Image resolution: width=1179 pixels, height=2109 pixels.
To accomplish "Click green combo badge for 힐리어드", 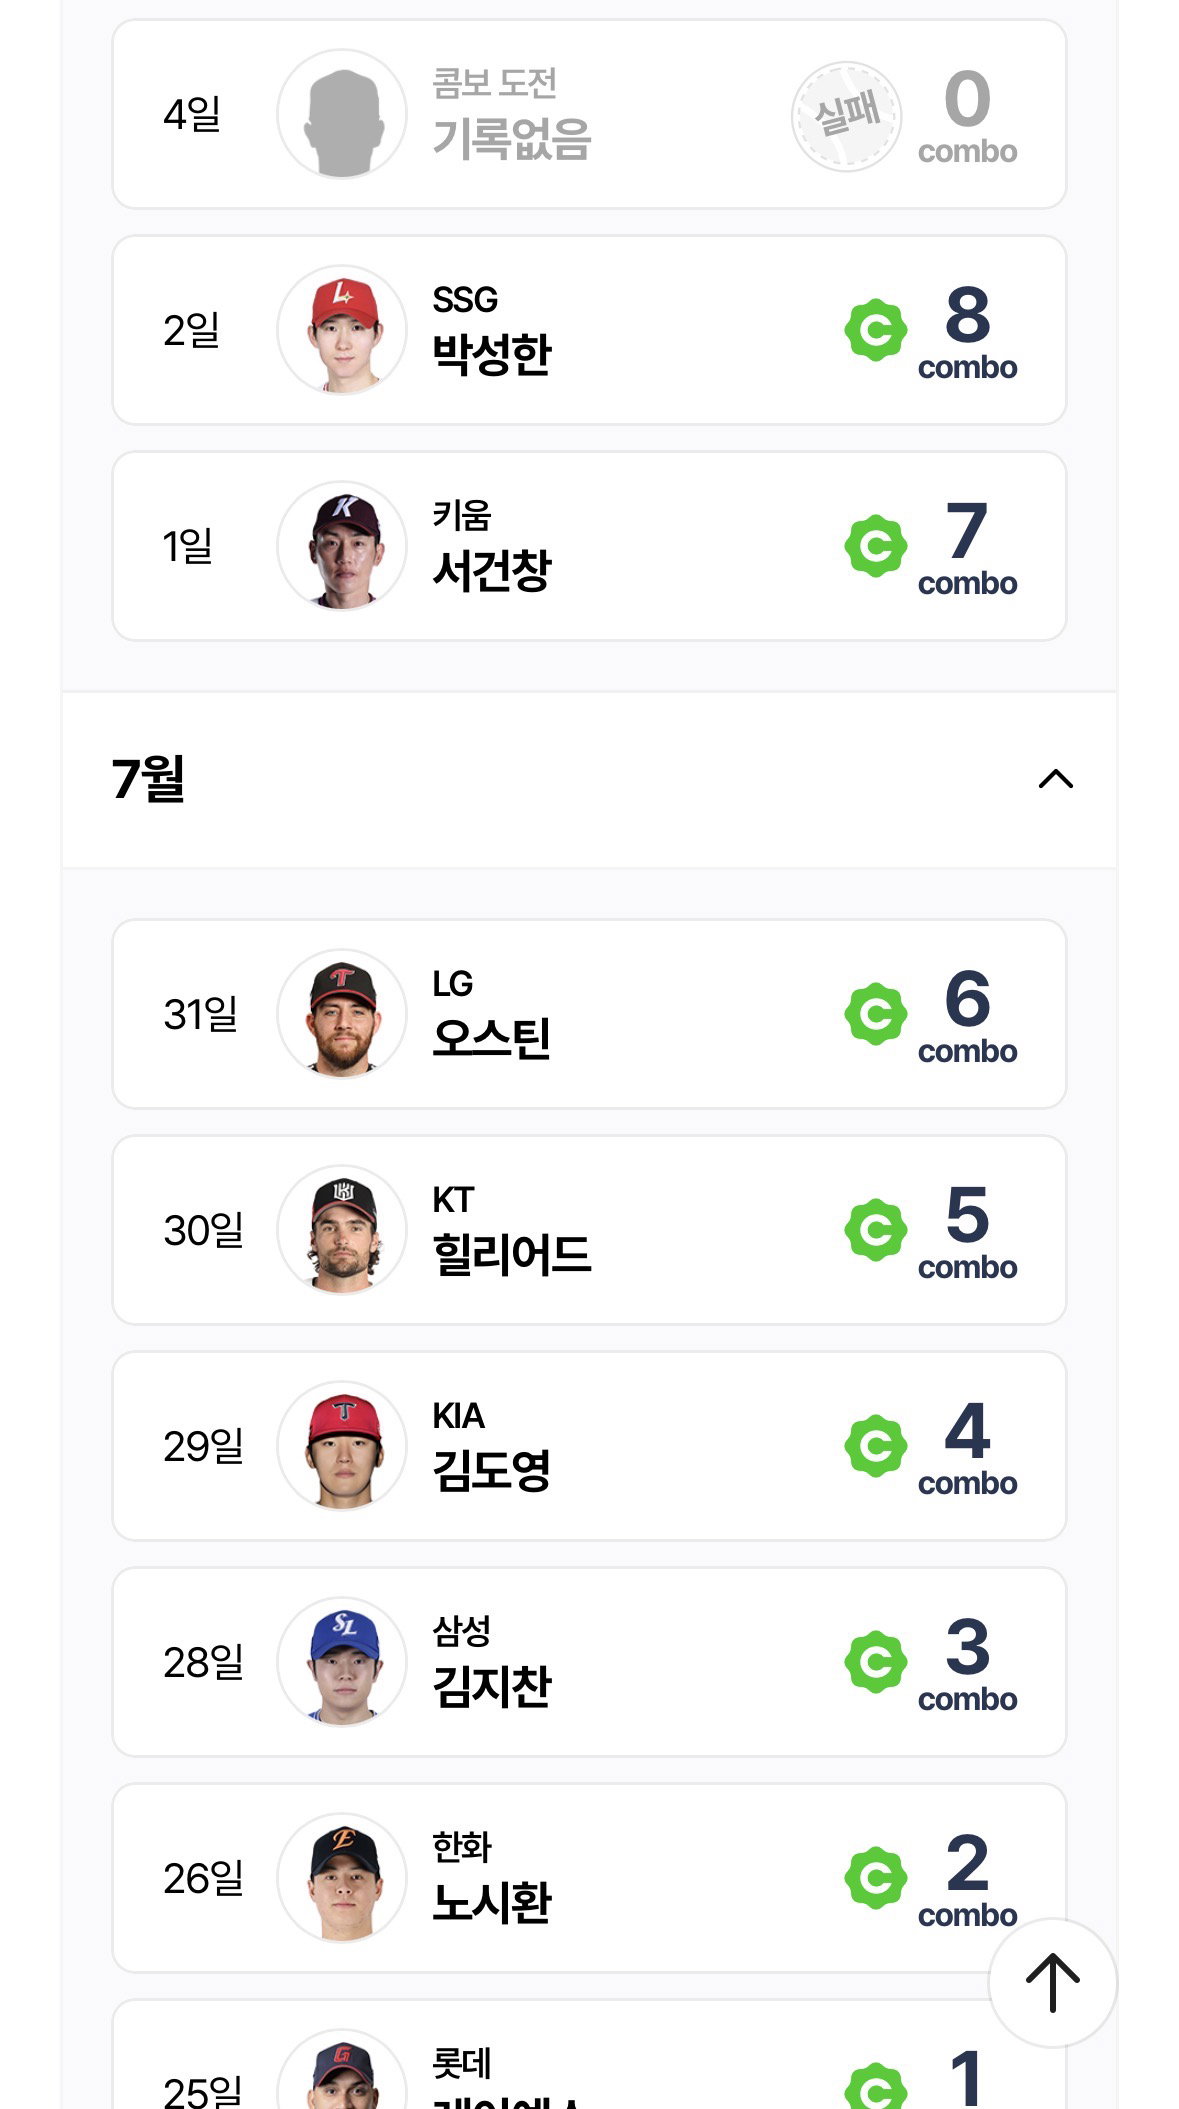I will point(876,1230).
